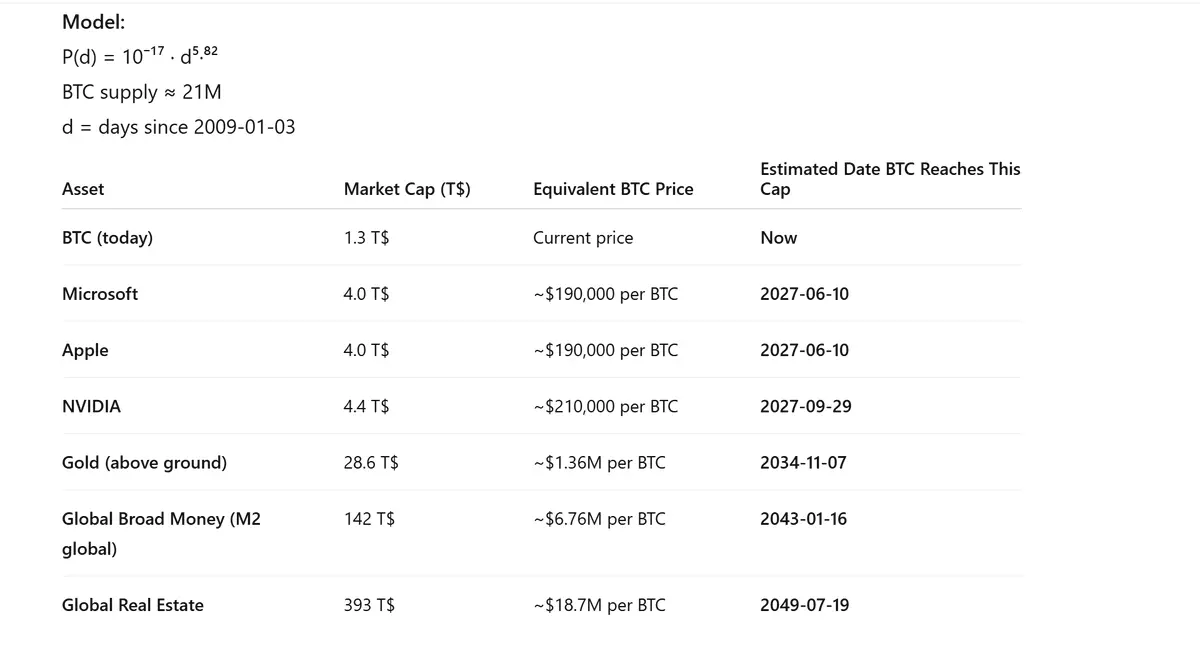Click the "Apple" asset cell

(85, 350)
